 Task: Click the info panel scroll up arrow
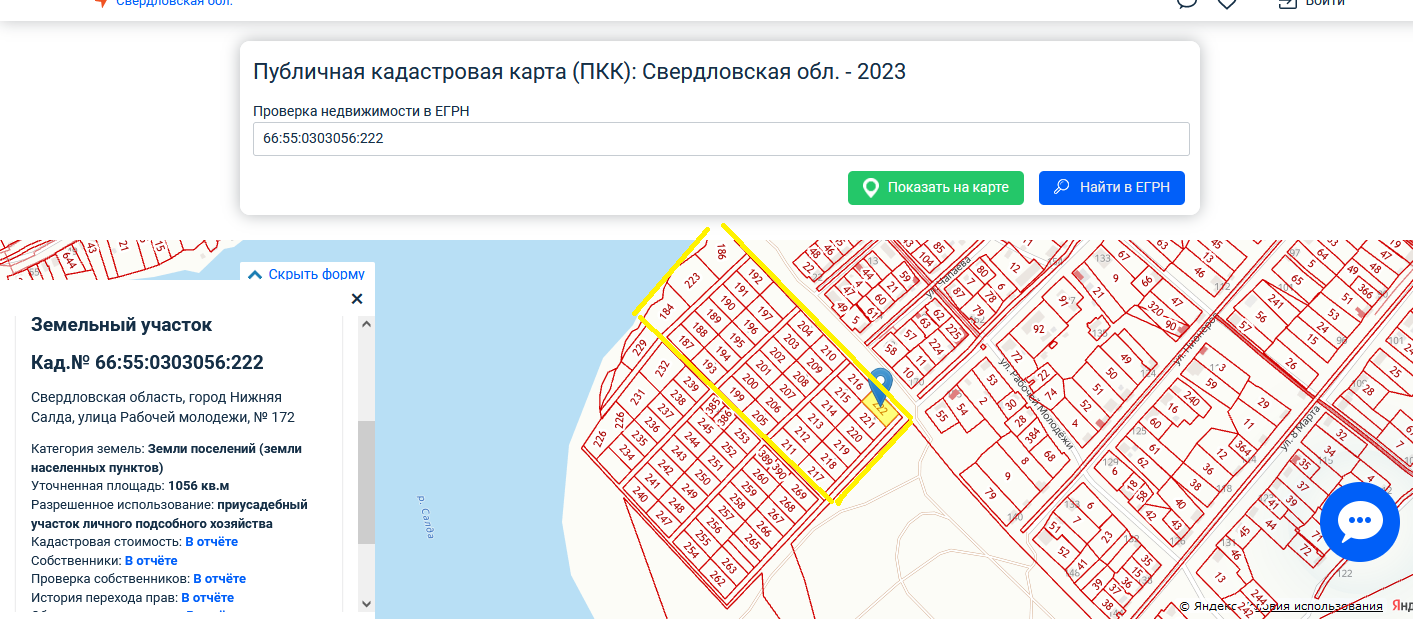coord(366,324)
